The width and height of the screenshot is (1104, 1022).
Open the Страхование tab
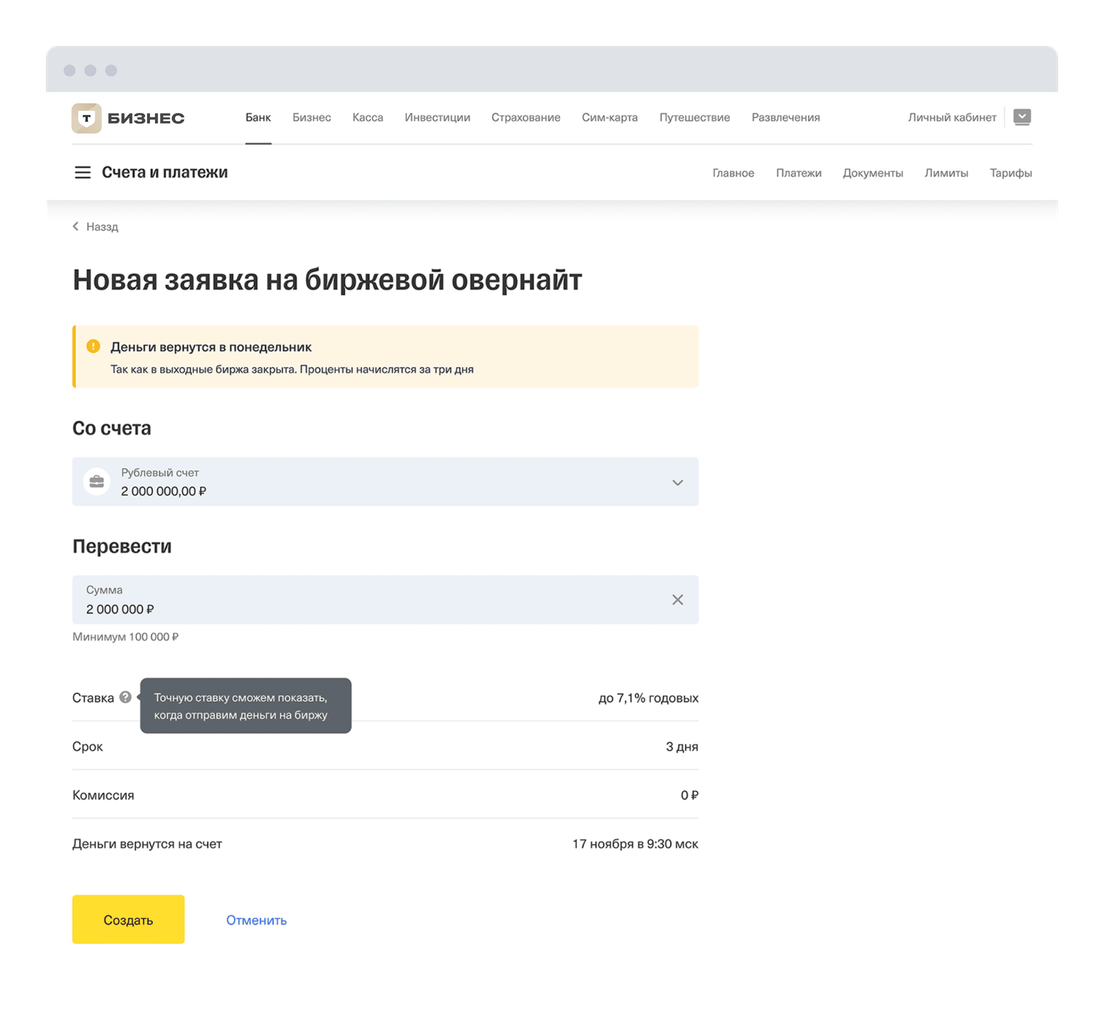pos(525,118)
